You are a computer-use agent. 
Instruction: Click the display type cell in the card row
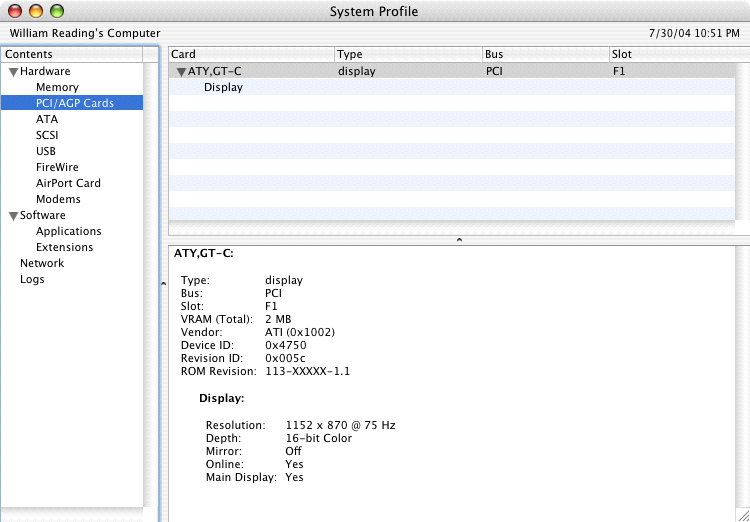pyautogui.click(x=356, y=71)
